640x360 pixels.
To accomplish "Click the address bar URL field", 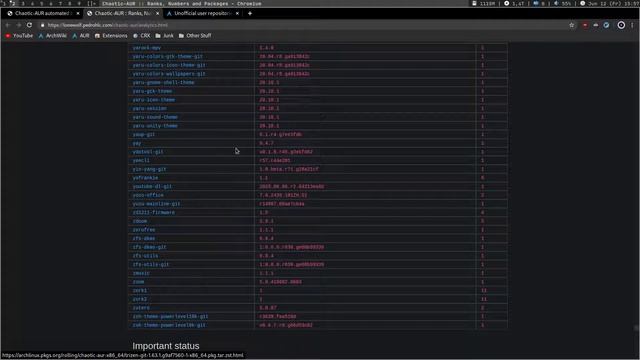I will coord(302,25).
